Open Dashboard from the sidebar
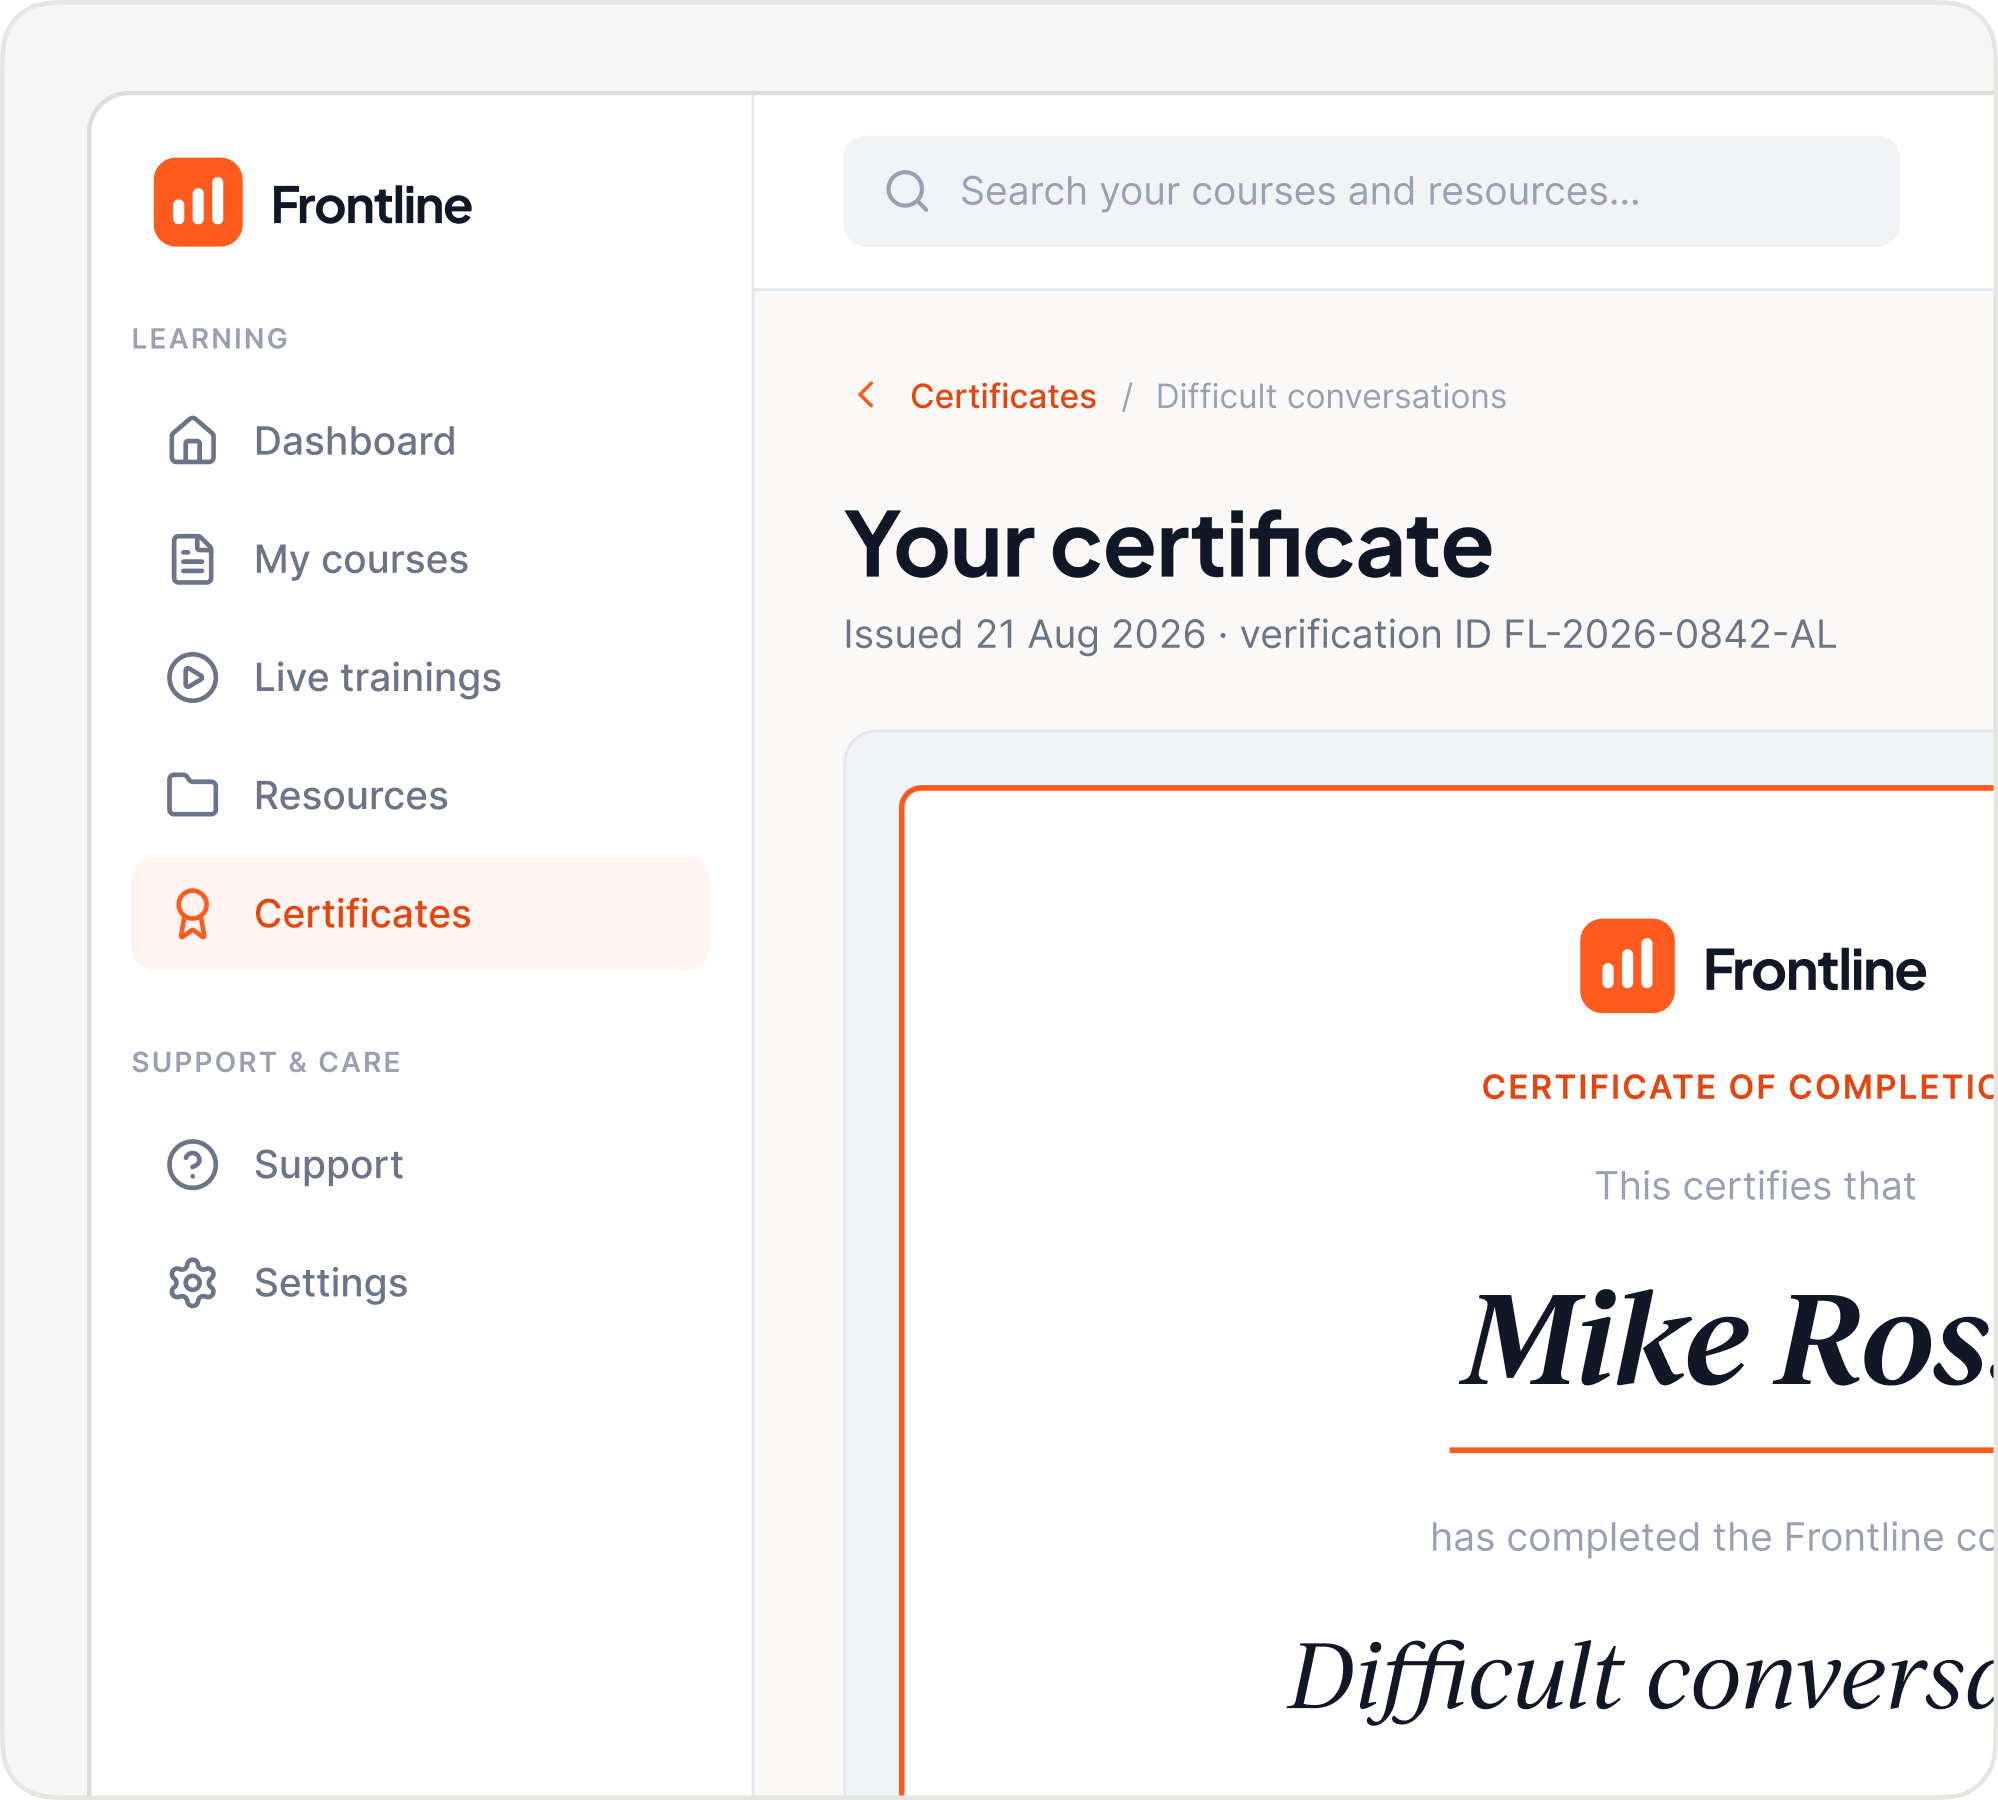Image resolution: width=1998 pixels, height=1800 pixels. [420, 441]
